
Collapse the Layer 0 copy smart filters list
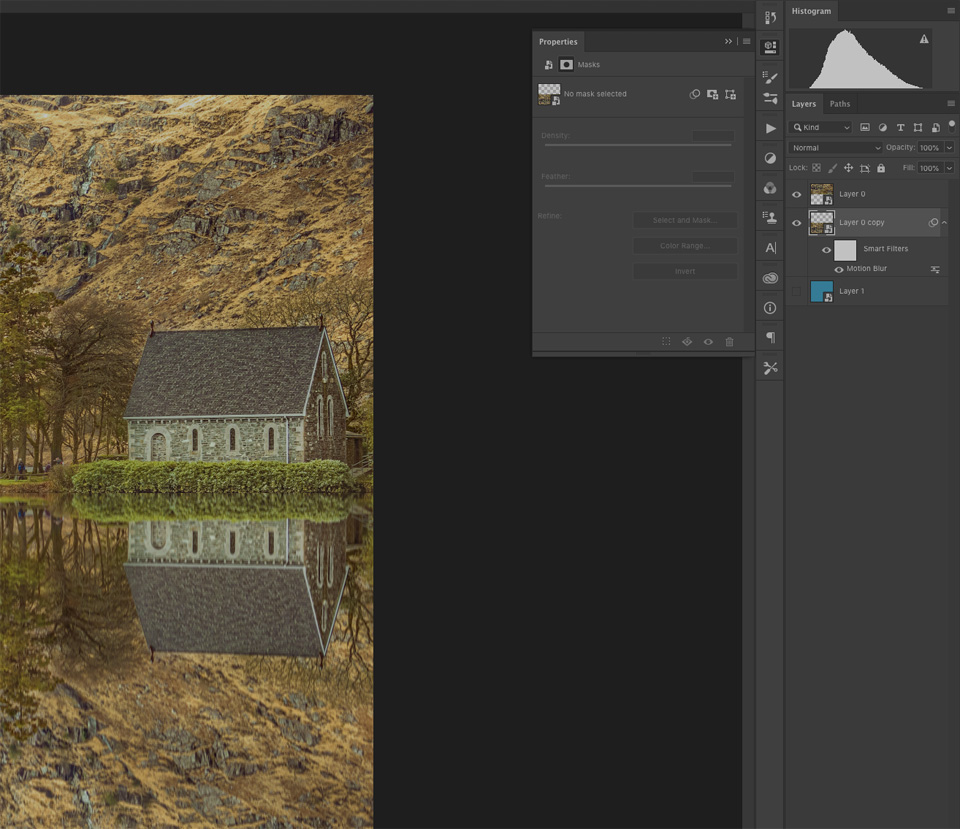click(945, 223)
